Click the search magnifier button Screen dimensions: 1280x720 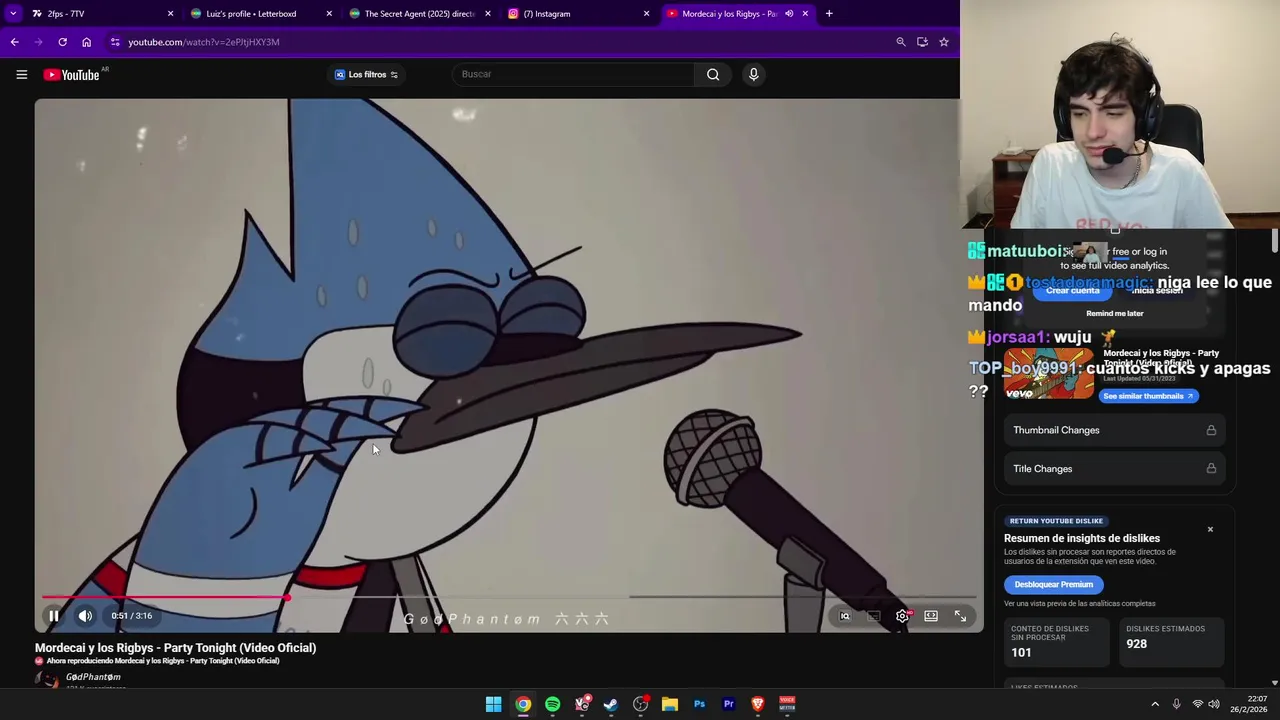[x=713, y=74]
